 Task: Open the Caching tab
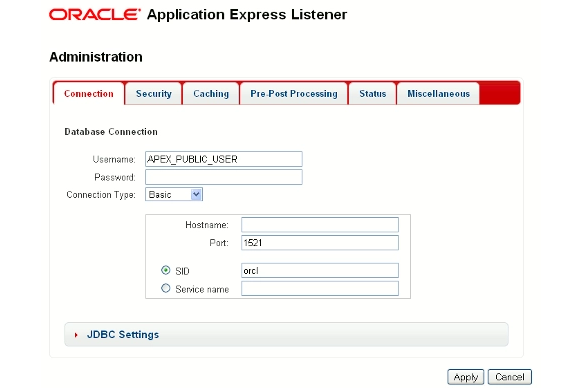[x=211, y=94]
